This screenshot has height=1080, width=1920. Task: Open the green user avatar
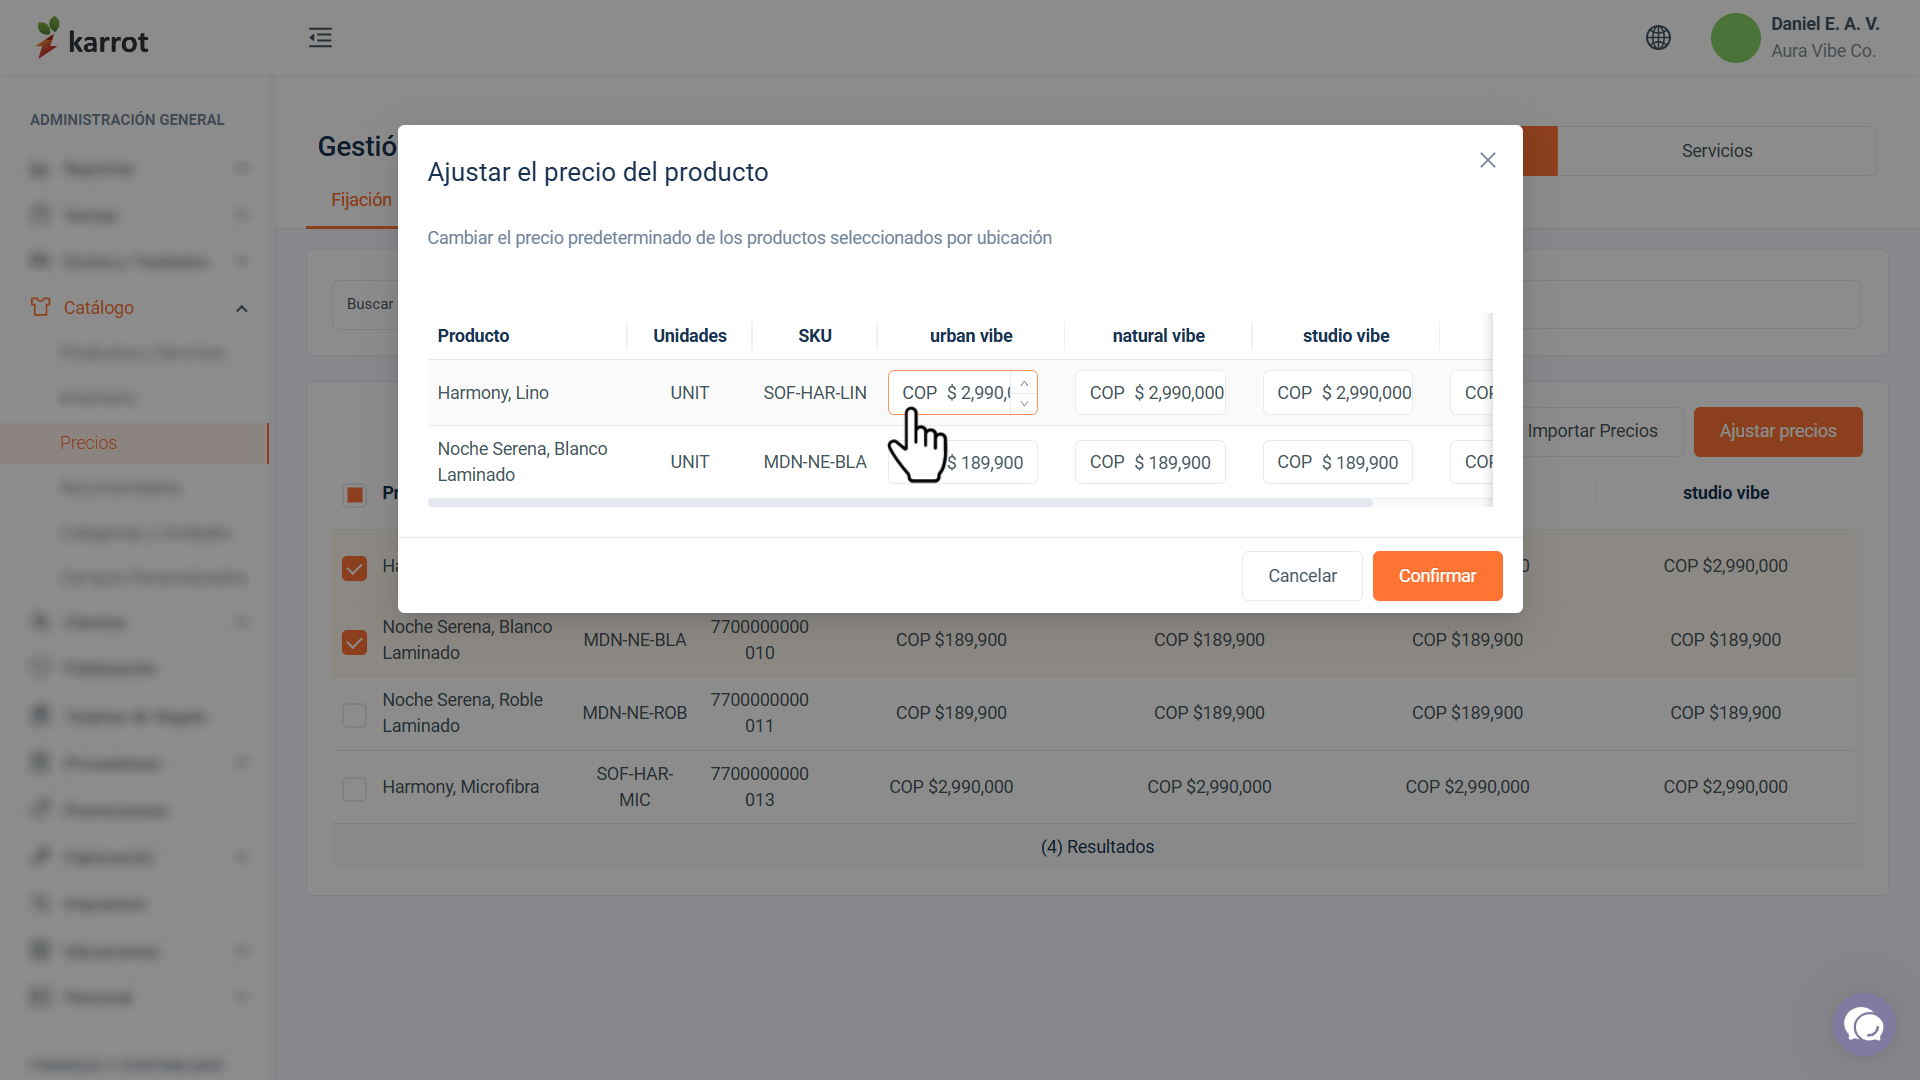click(x=1735, y=38)
